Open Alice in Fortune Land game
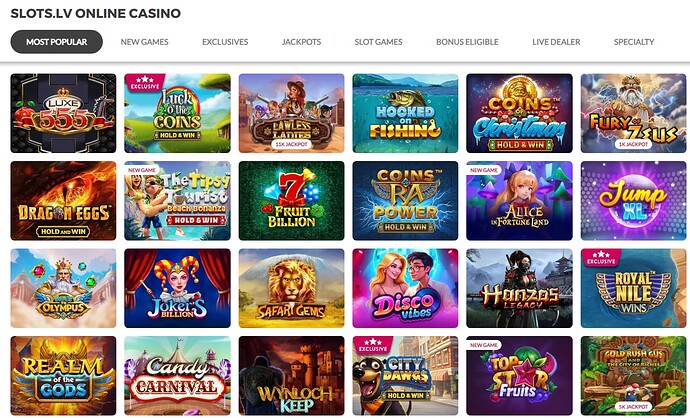 click(x=519, y=201)
